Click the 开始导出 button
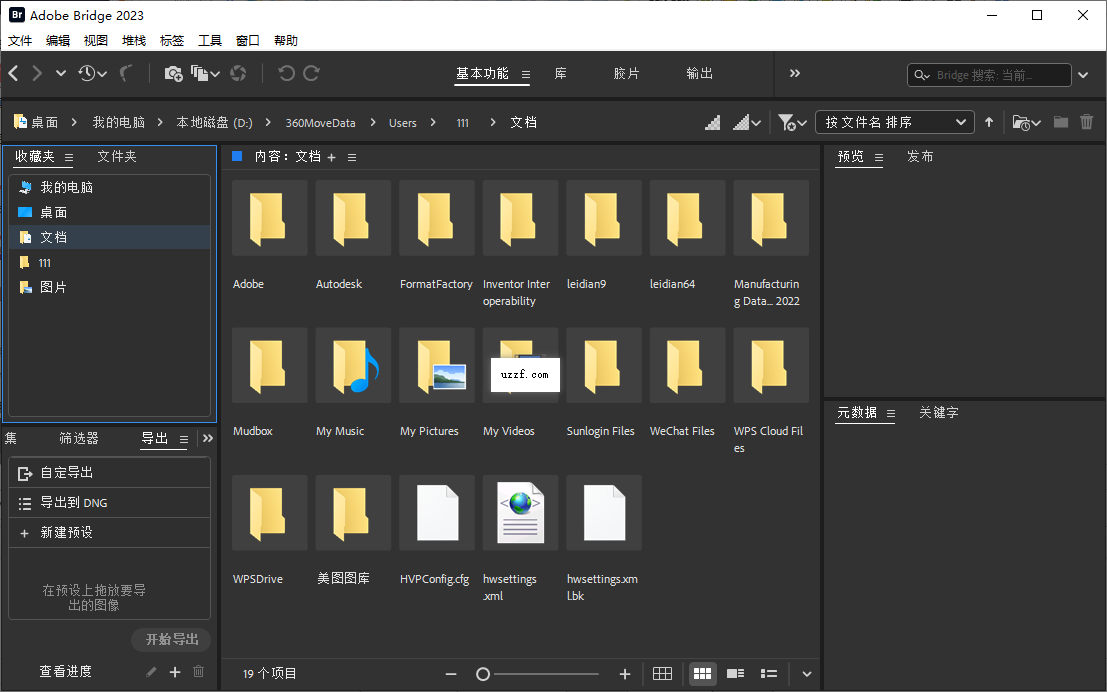This screenshot has width=1107, height=692. click(170, 639)
